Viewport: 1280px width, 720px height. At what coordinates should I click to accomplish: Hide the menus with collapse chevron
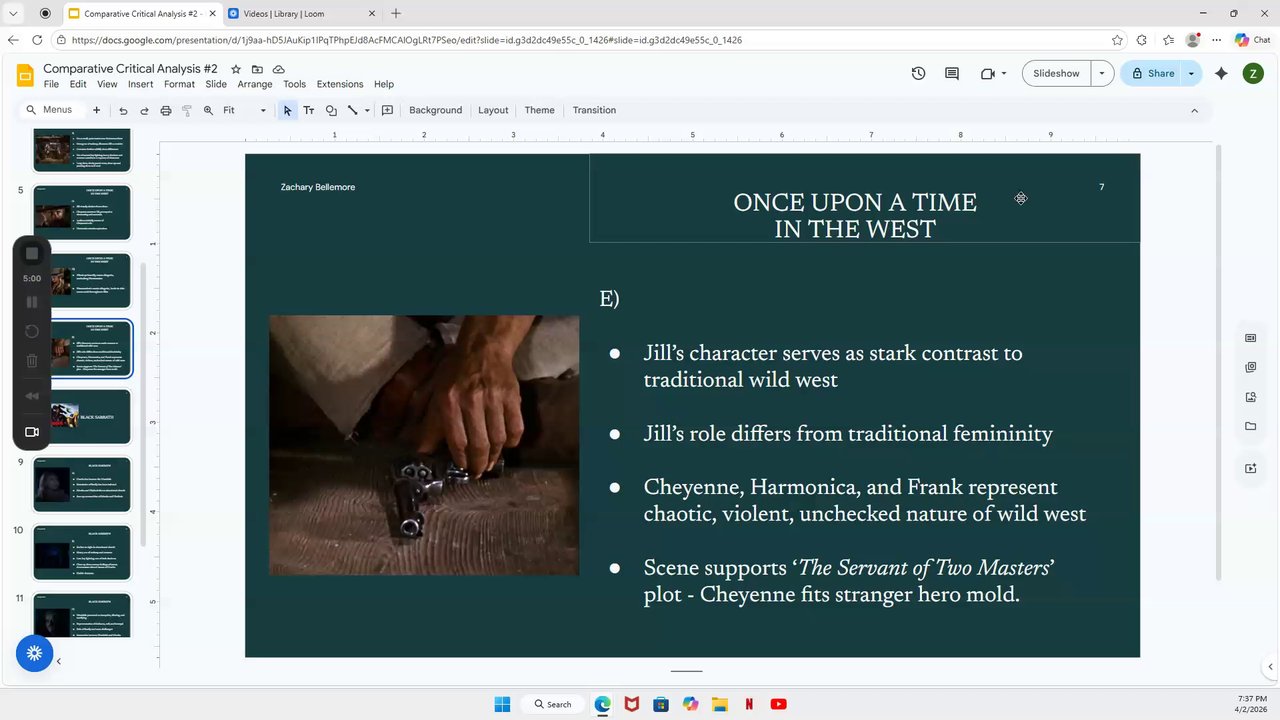point(1194,110)
